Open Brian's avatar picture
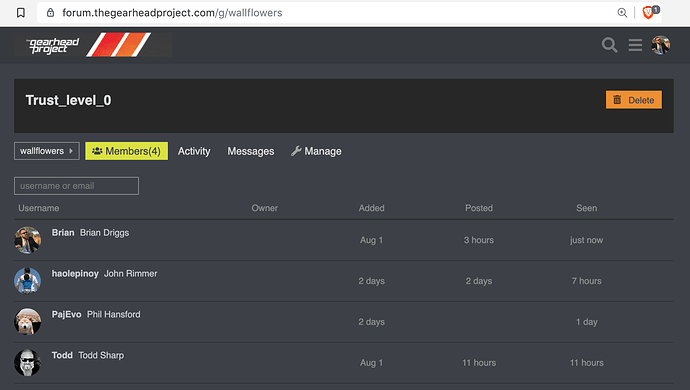 pyautogui.click(x=27, y=240)
